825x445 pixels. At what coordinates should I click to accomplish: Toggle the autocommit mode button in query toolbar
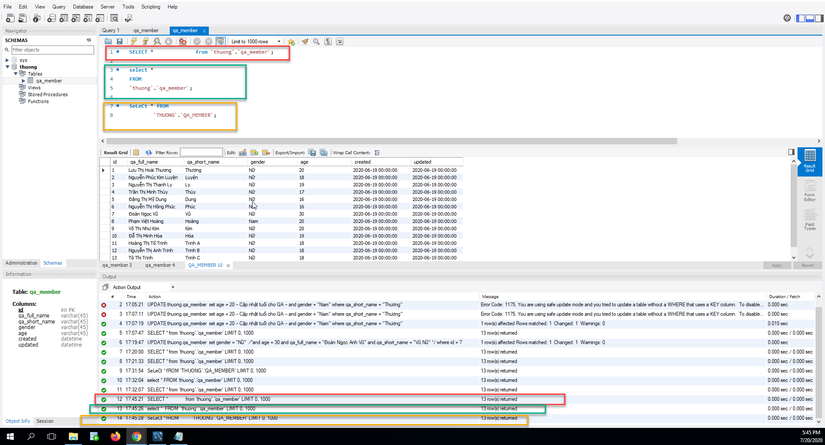click(x=220, y=42)
